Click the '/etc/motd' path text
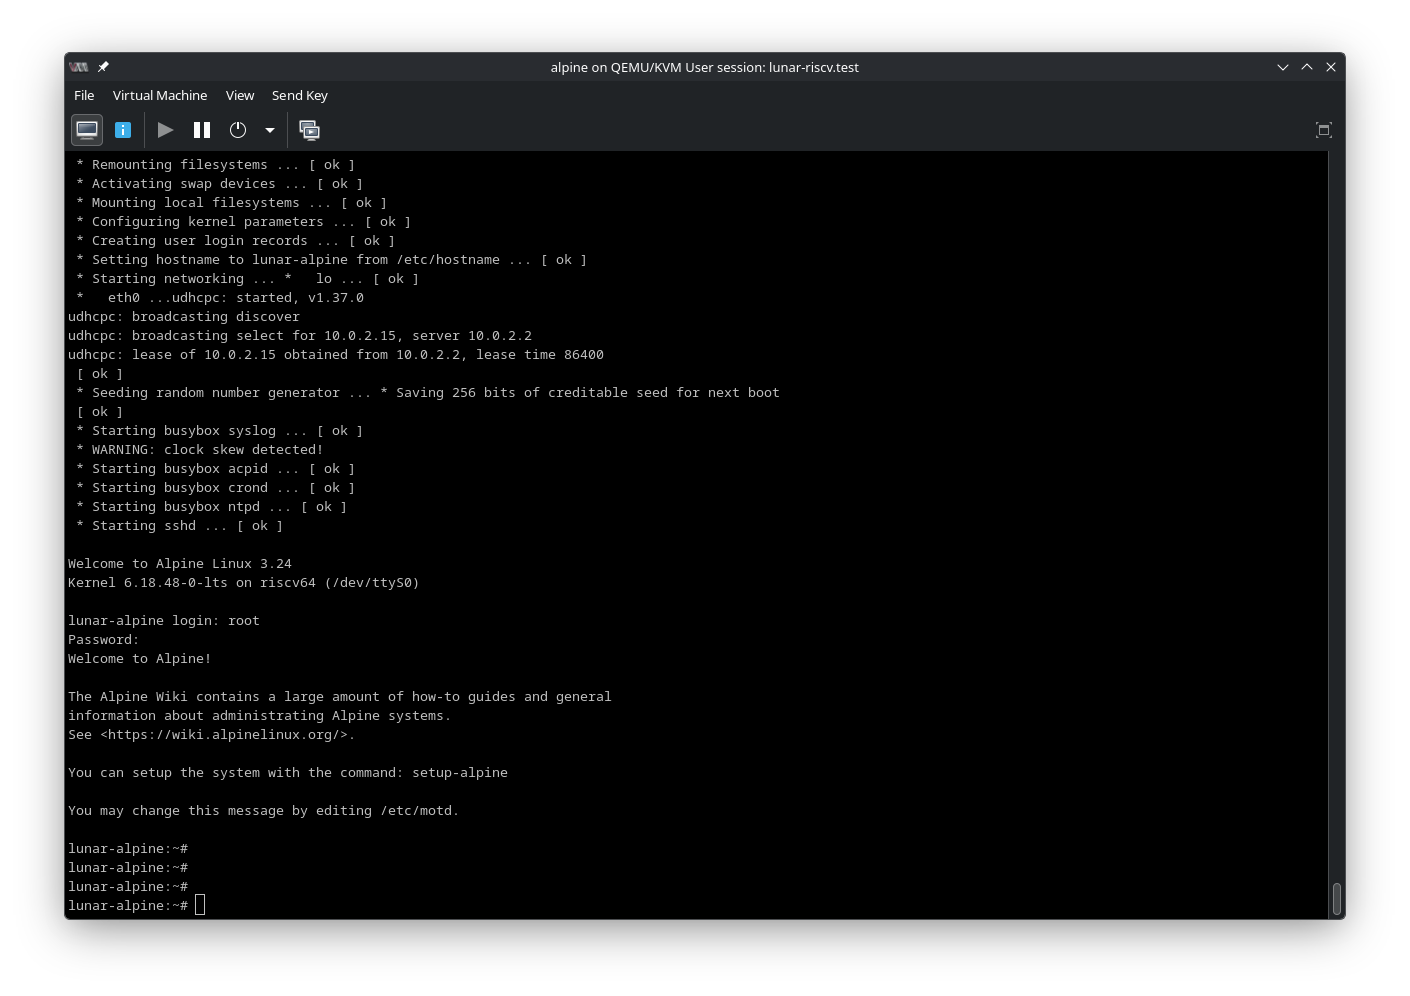 (416, 811)
